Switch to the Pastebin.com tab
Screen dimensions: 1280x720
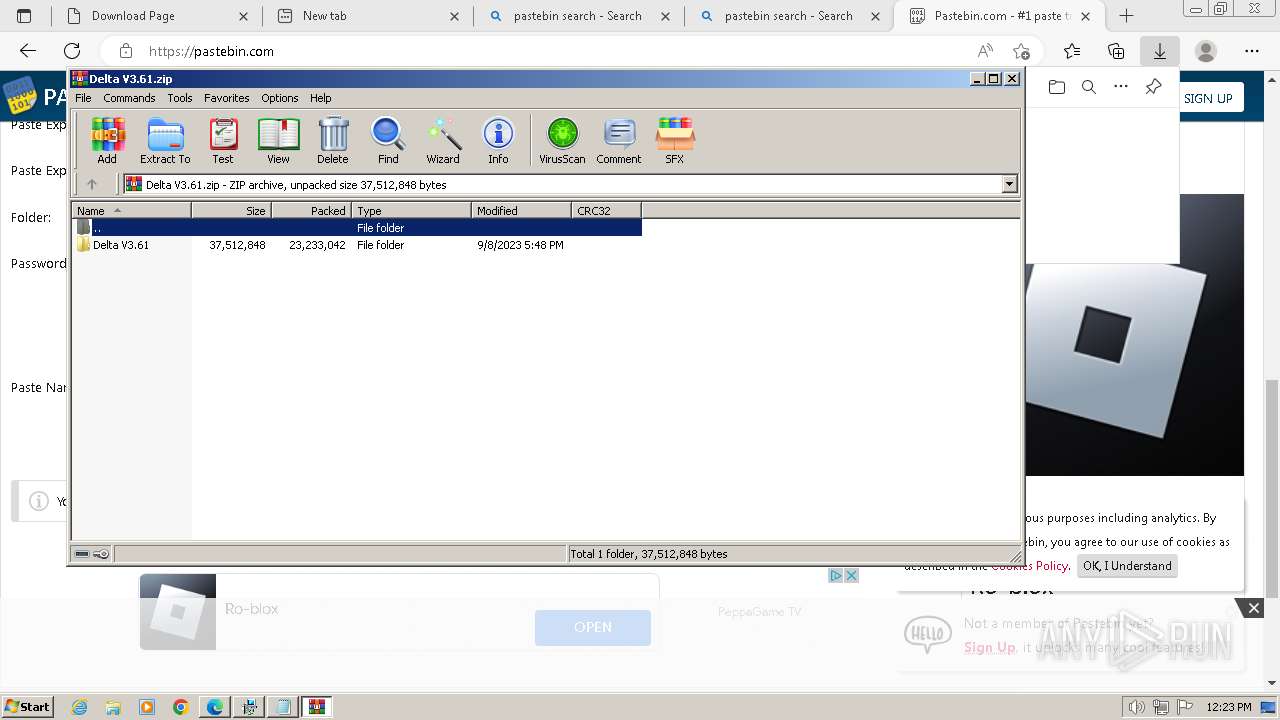[x=999, y=16]
